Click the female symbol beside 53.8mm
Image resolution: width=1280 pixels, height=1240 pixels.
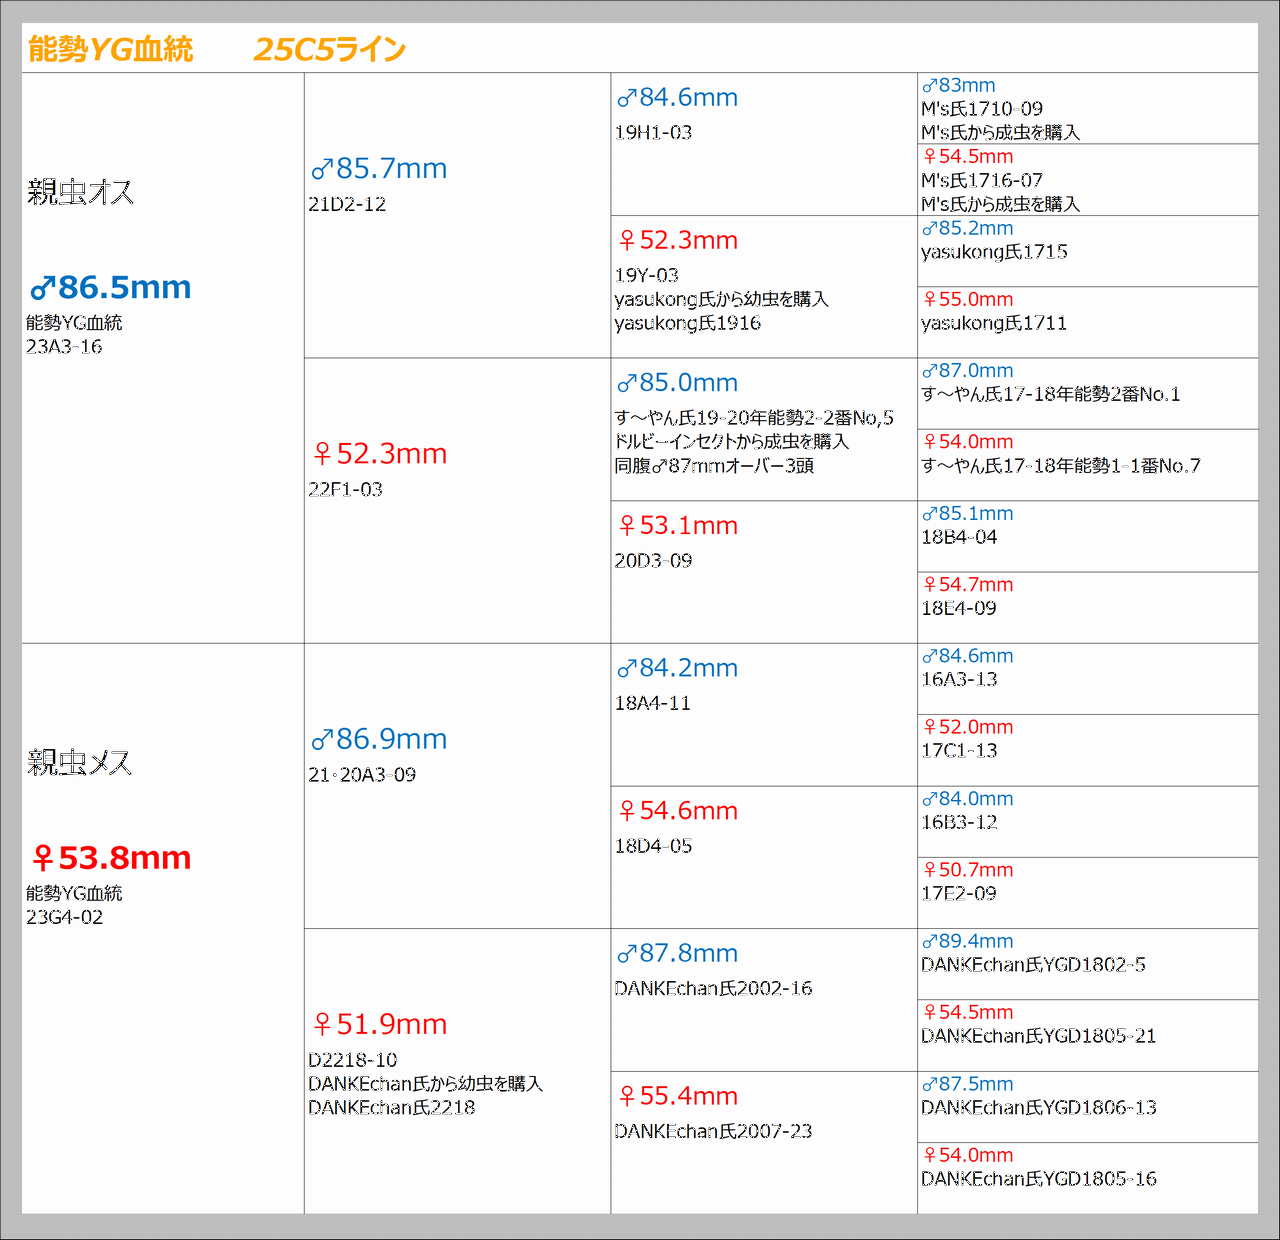[x=42, y=858]
